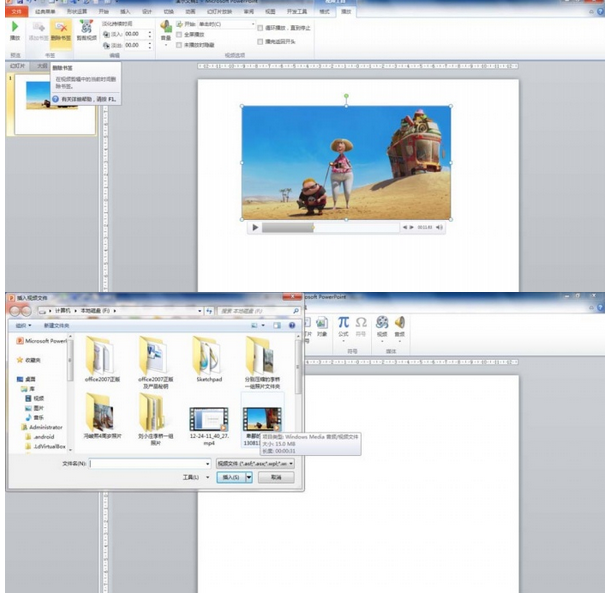The image size is (607, 593).
Task: Toggle the 未播放时隐藏 checkbox
Action: coord(179,44)
